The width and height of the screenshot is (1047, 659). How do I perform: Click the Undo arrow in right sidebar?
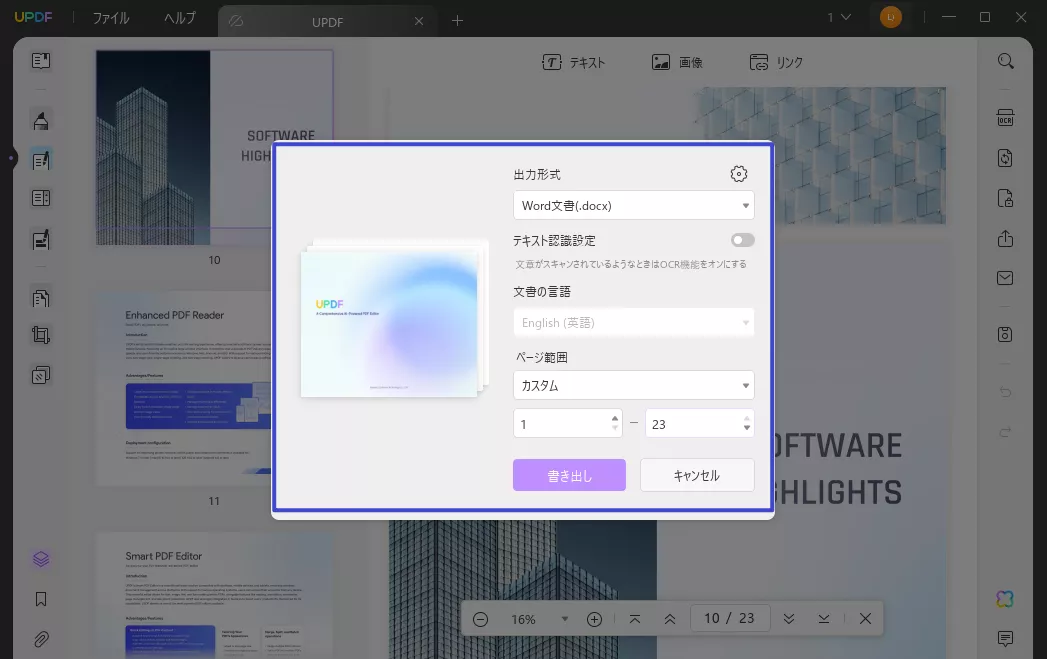pyautogui.click(x=1006, y=392)
